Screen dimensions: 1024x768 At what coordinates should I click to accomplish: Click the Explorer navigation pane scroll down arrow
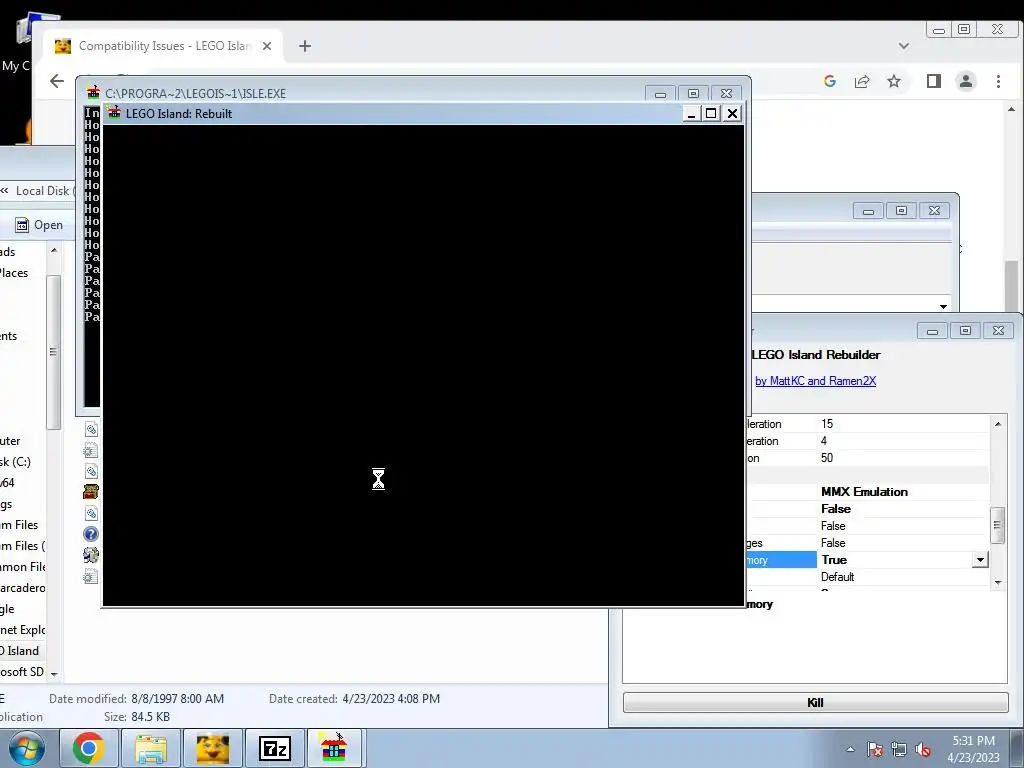point(54,673)
